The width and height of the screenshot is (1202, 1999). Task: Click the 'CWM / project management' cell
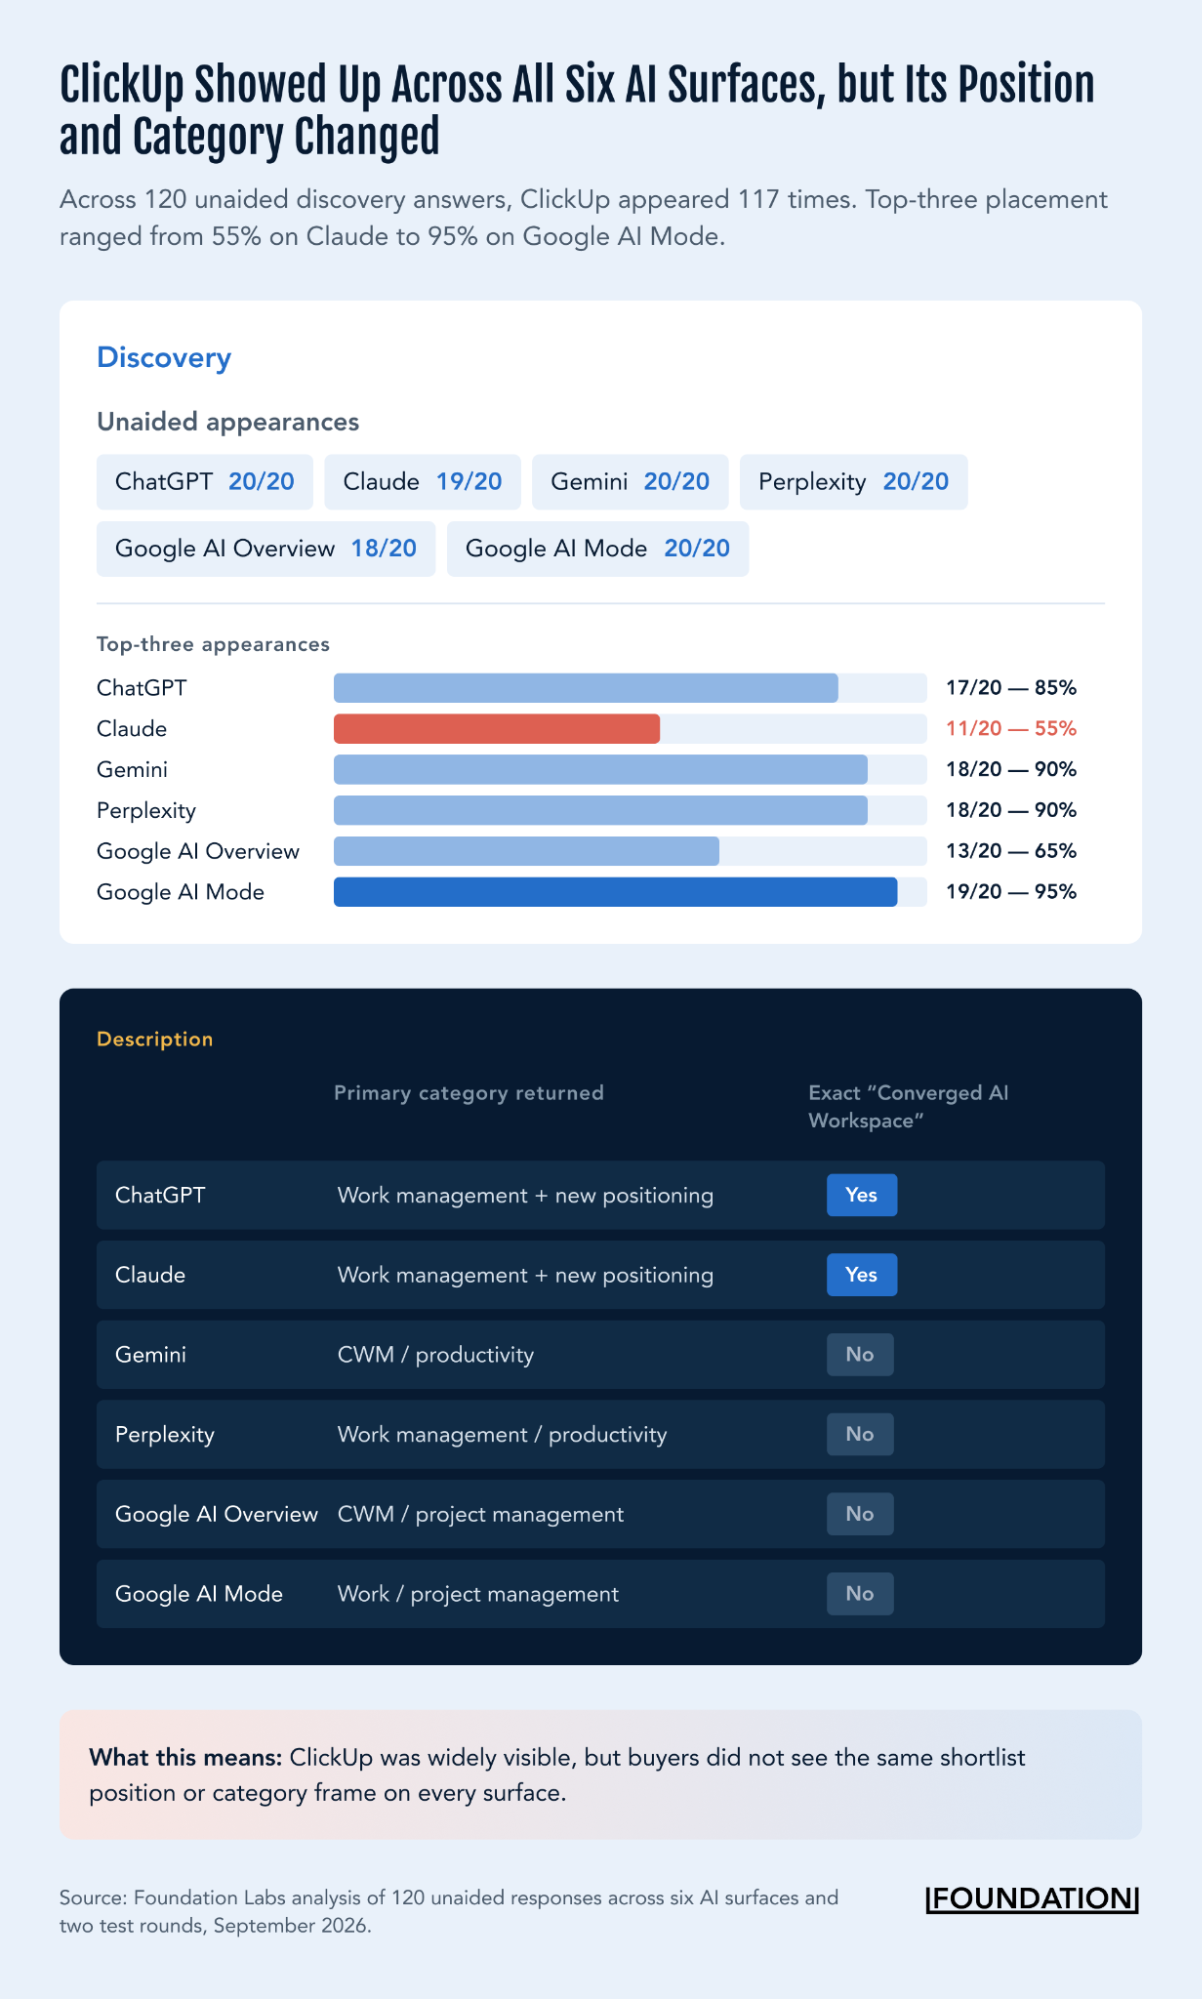point(481,1515)
